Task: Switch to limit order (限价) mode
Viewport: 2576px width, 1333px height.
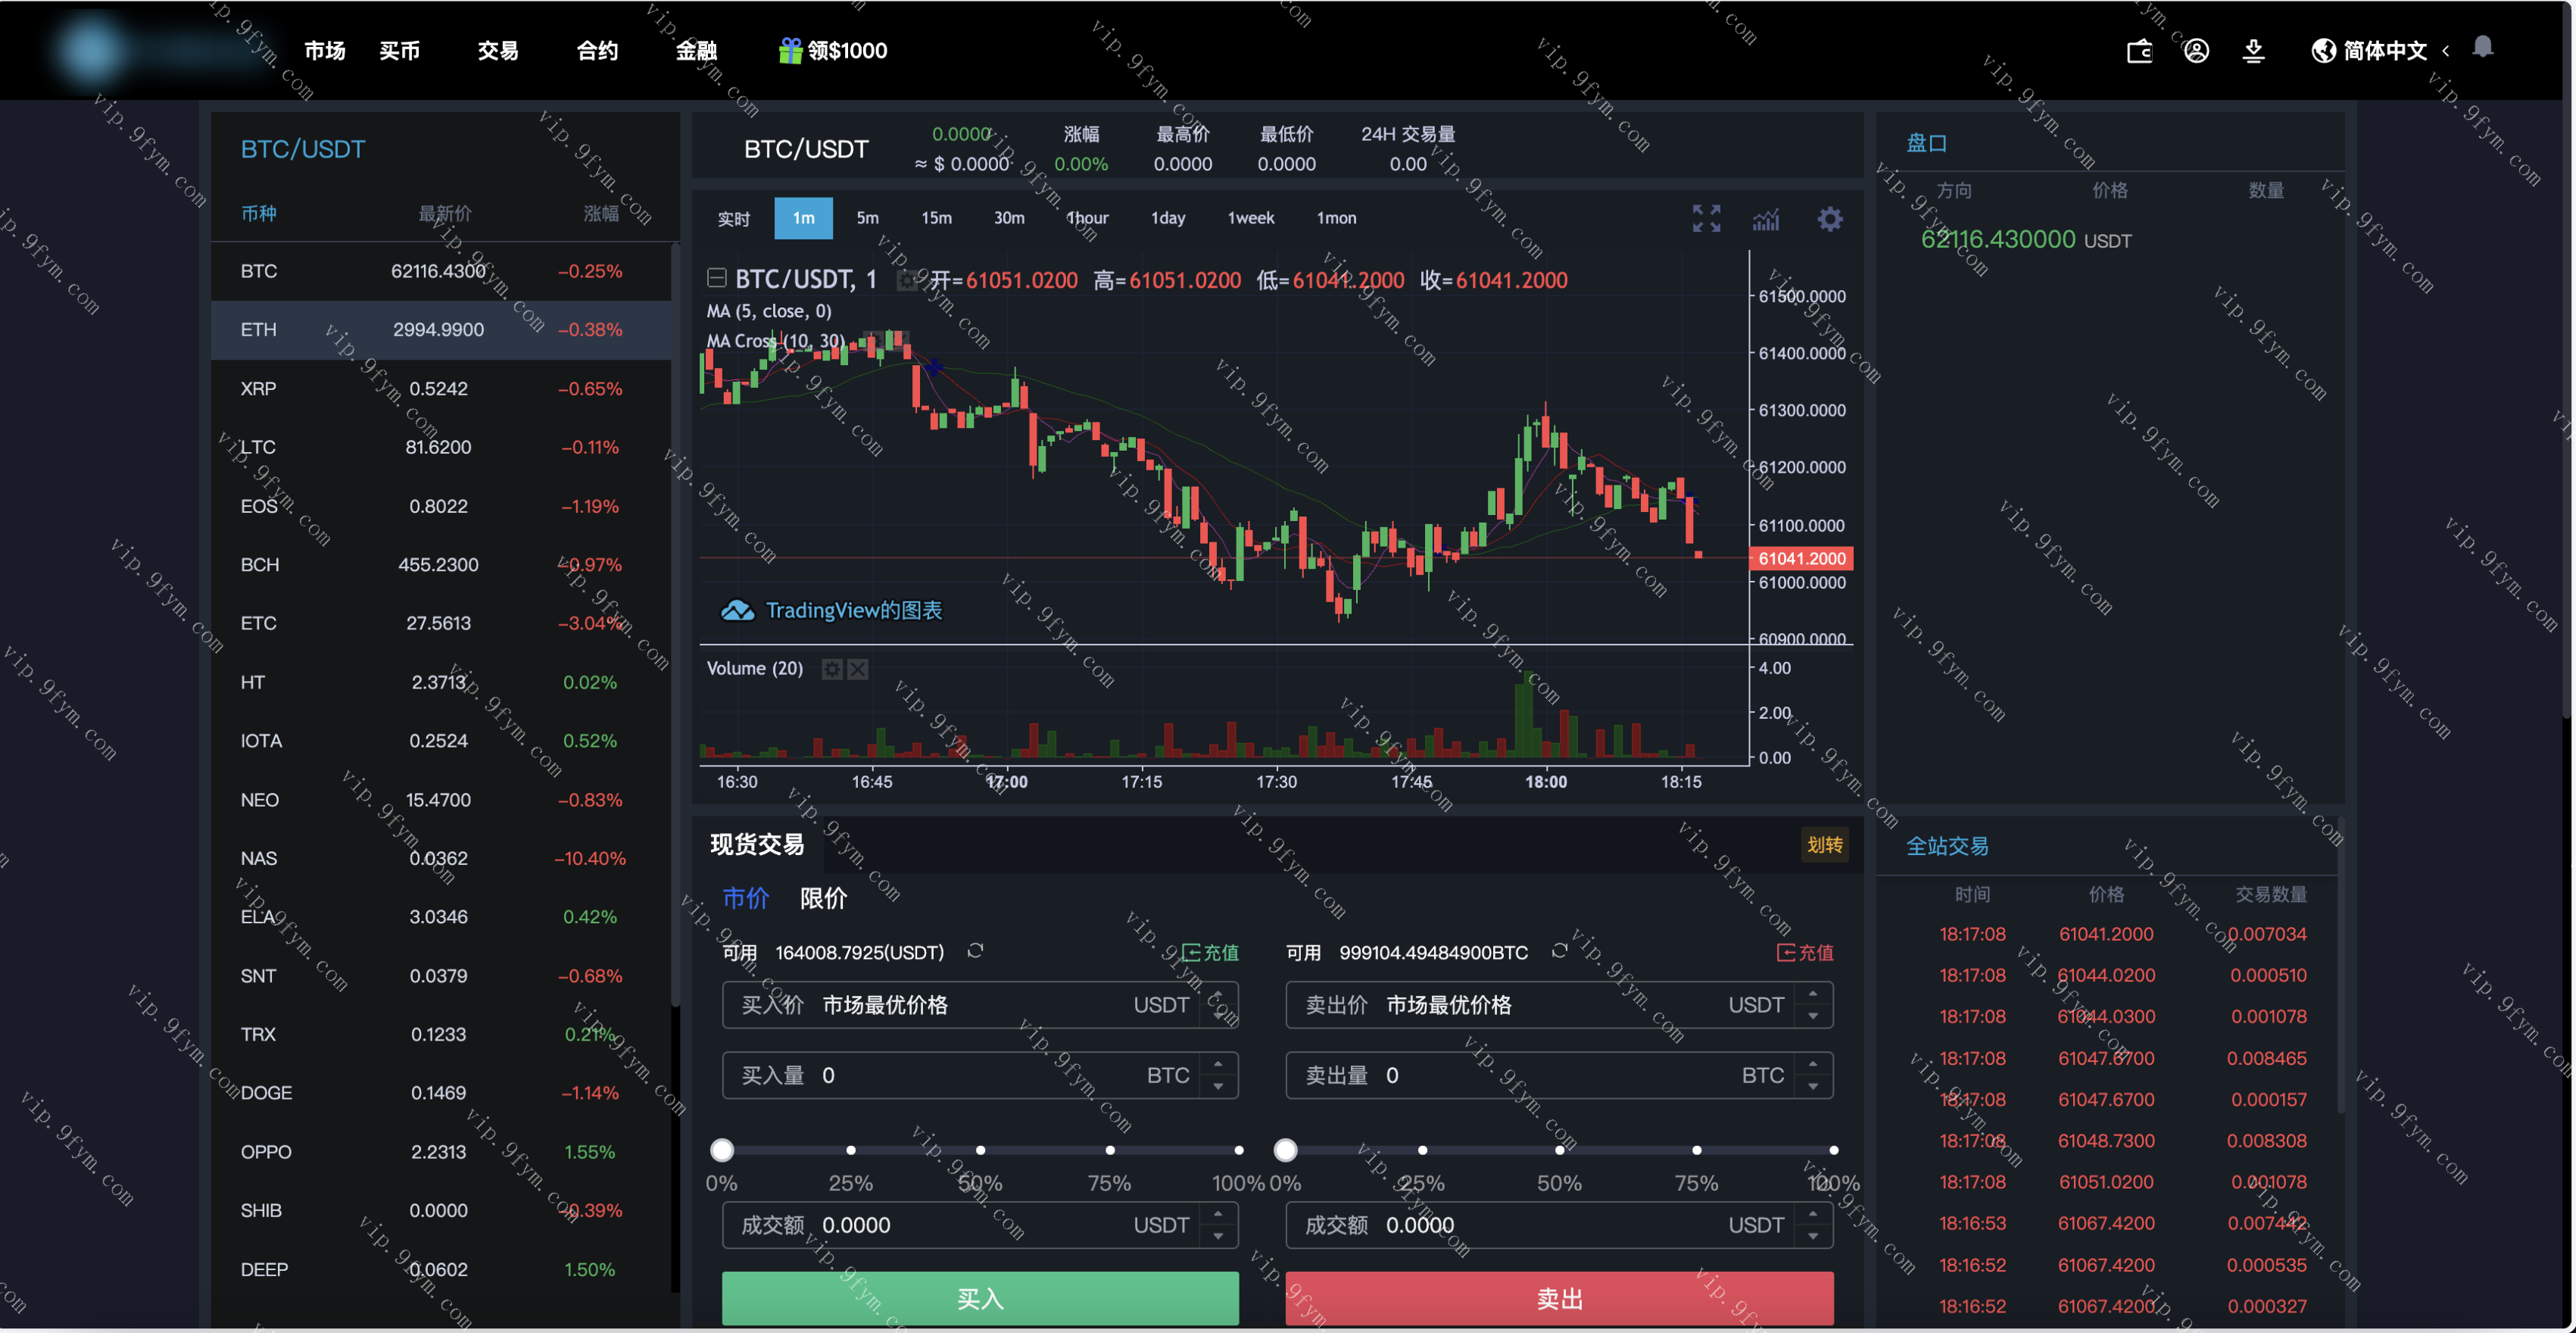Action: tap(823, 898)
